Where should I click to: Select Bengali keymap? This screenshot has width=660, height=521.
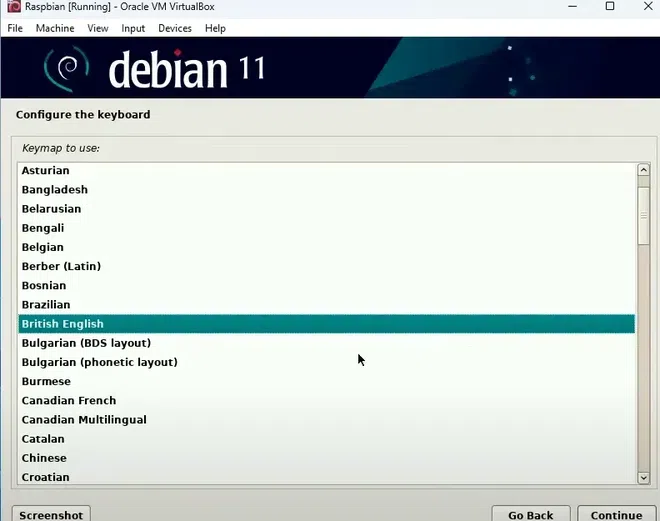327,228
